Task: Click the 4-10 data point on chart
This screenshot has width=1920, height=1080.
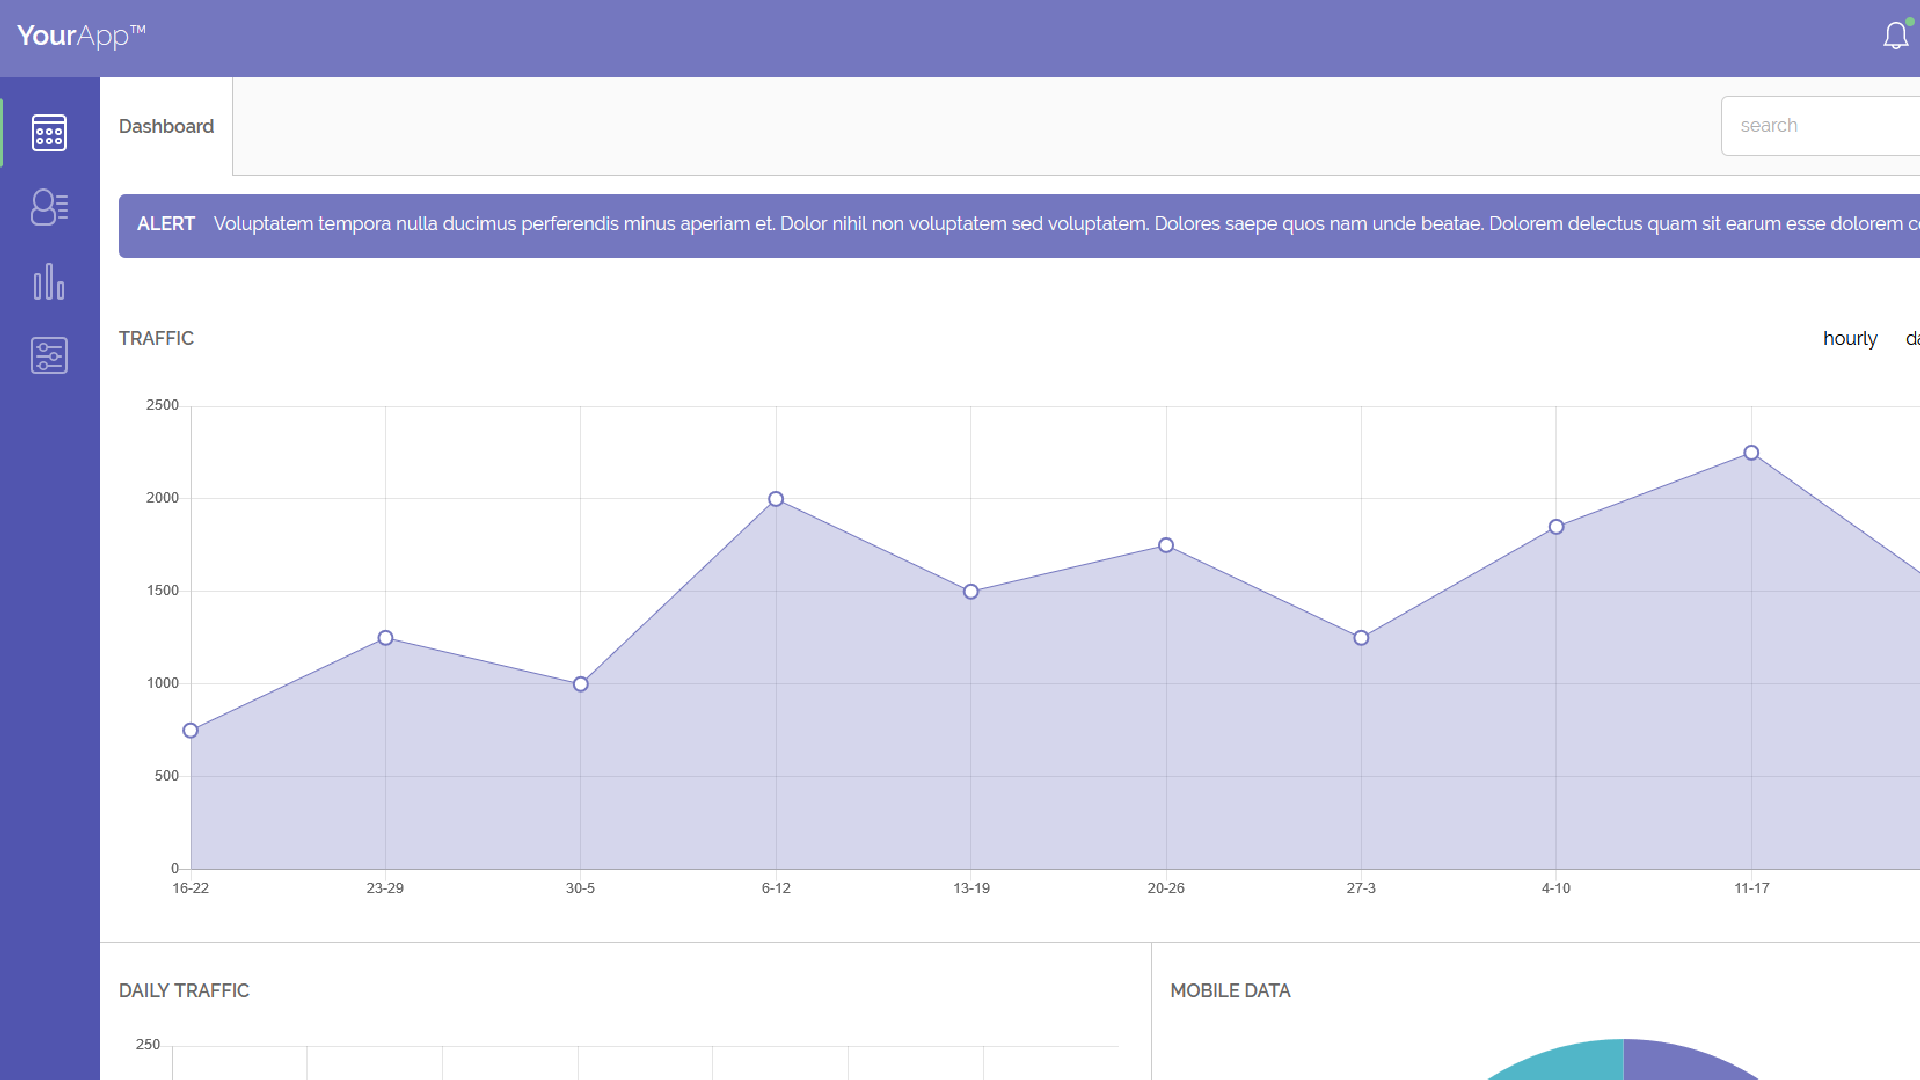Action: [1556, 527]
